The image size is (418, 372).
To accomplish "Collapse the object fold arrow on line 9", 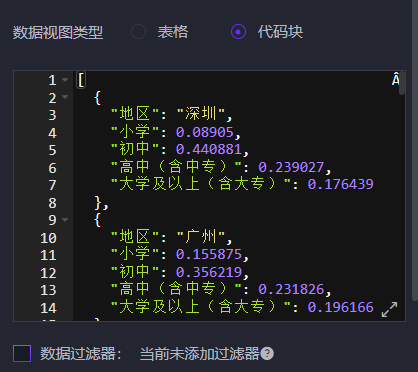I will [65, 220].
